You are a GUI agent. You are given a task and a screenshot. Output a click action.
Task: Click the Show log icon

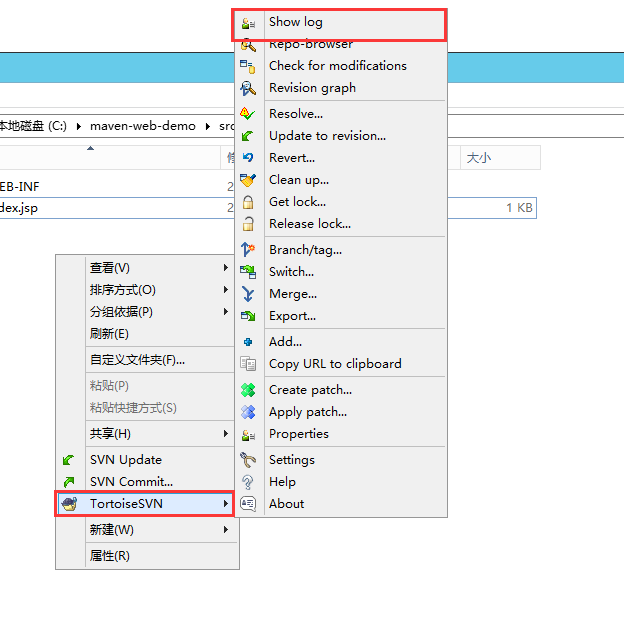pyautogui.click(x=248, y=24)
